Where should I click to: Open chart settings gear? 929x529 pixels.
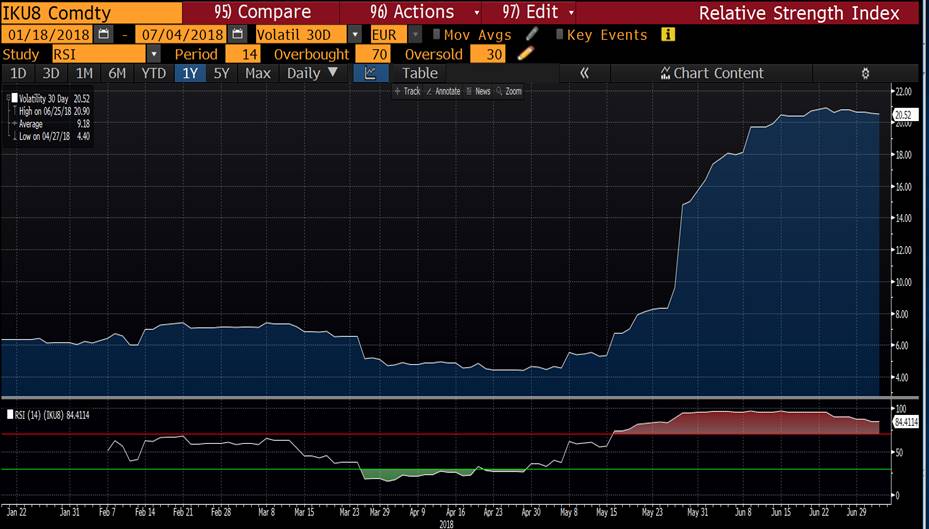click(x=865, y=73)
